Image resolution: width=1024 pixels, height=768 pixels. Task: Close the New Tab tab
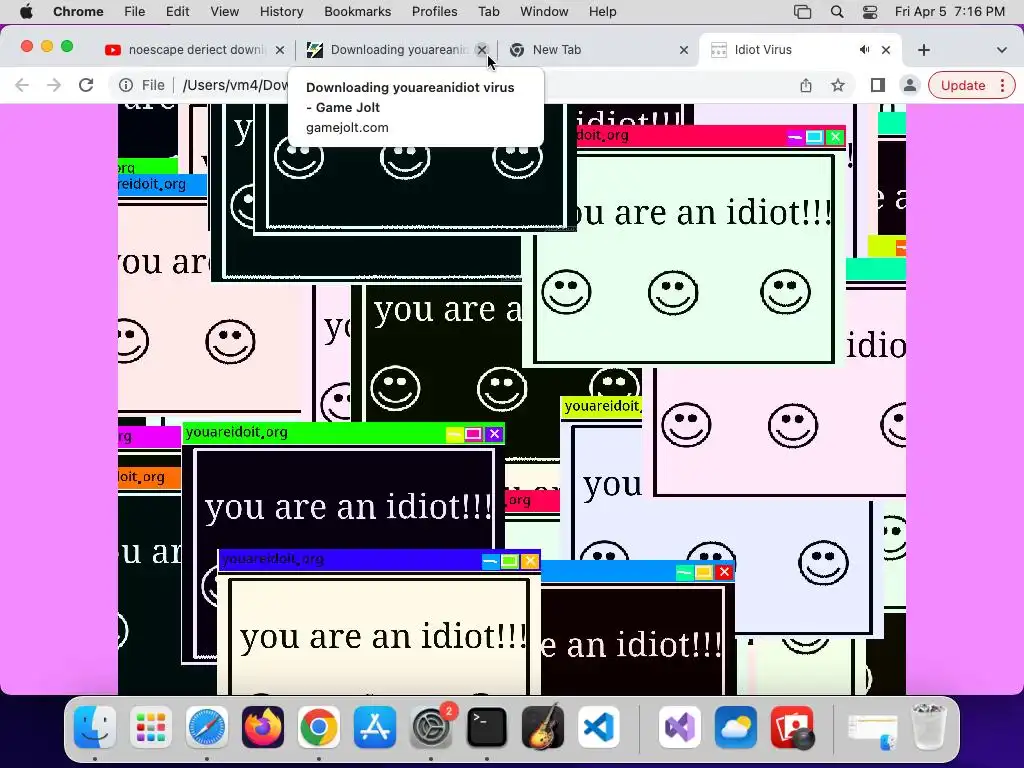pos(684,50)
